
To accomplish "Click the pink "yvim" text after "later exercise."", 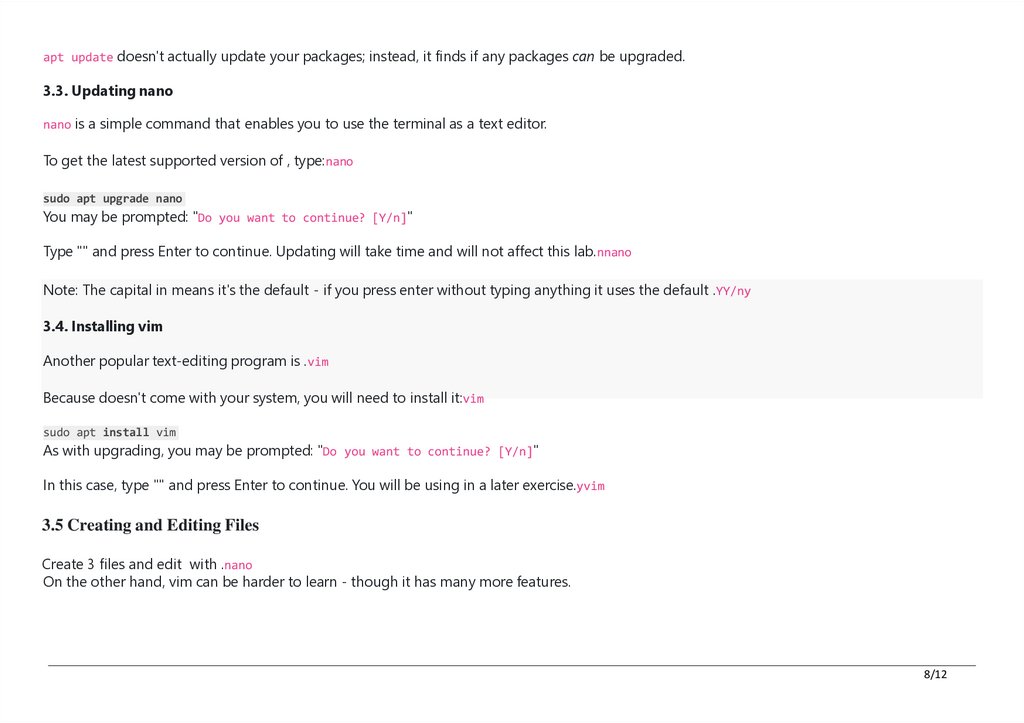I will [x=591, y=487].
